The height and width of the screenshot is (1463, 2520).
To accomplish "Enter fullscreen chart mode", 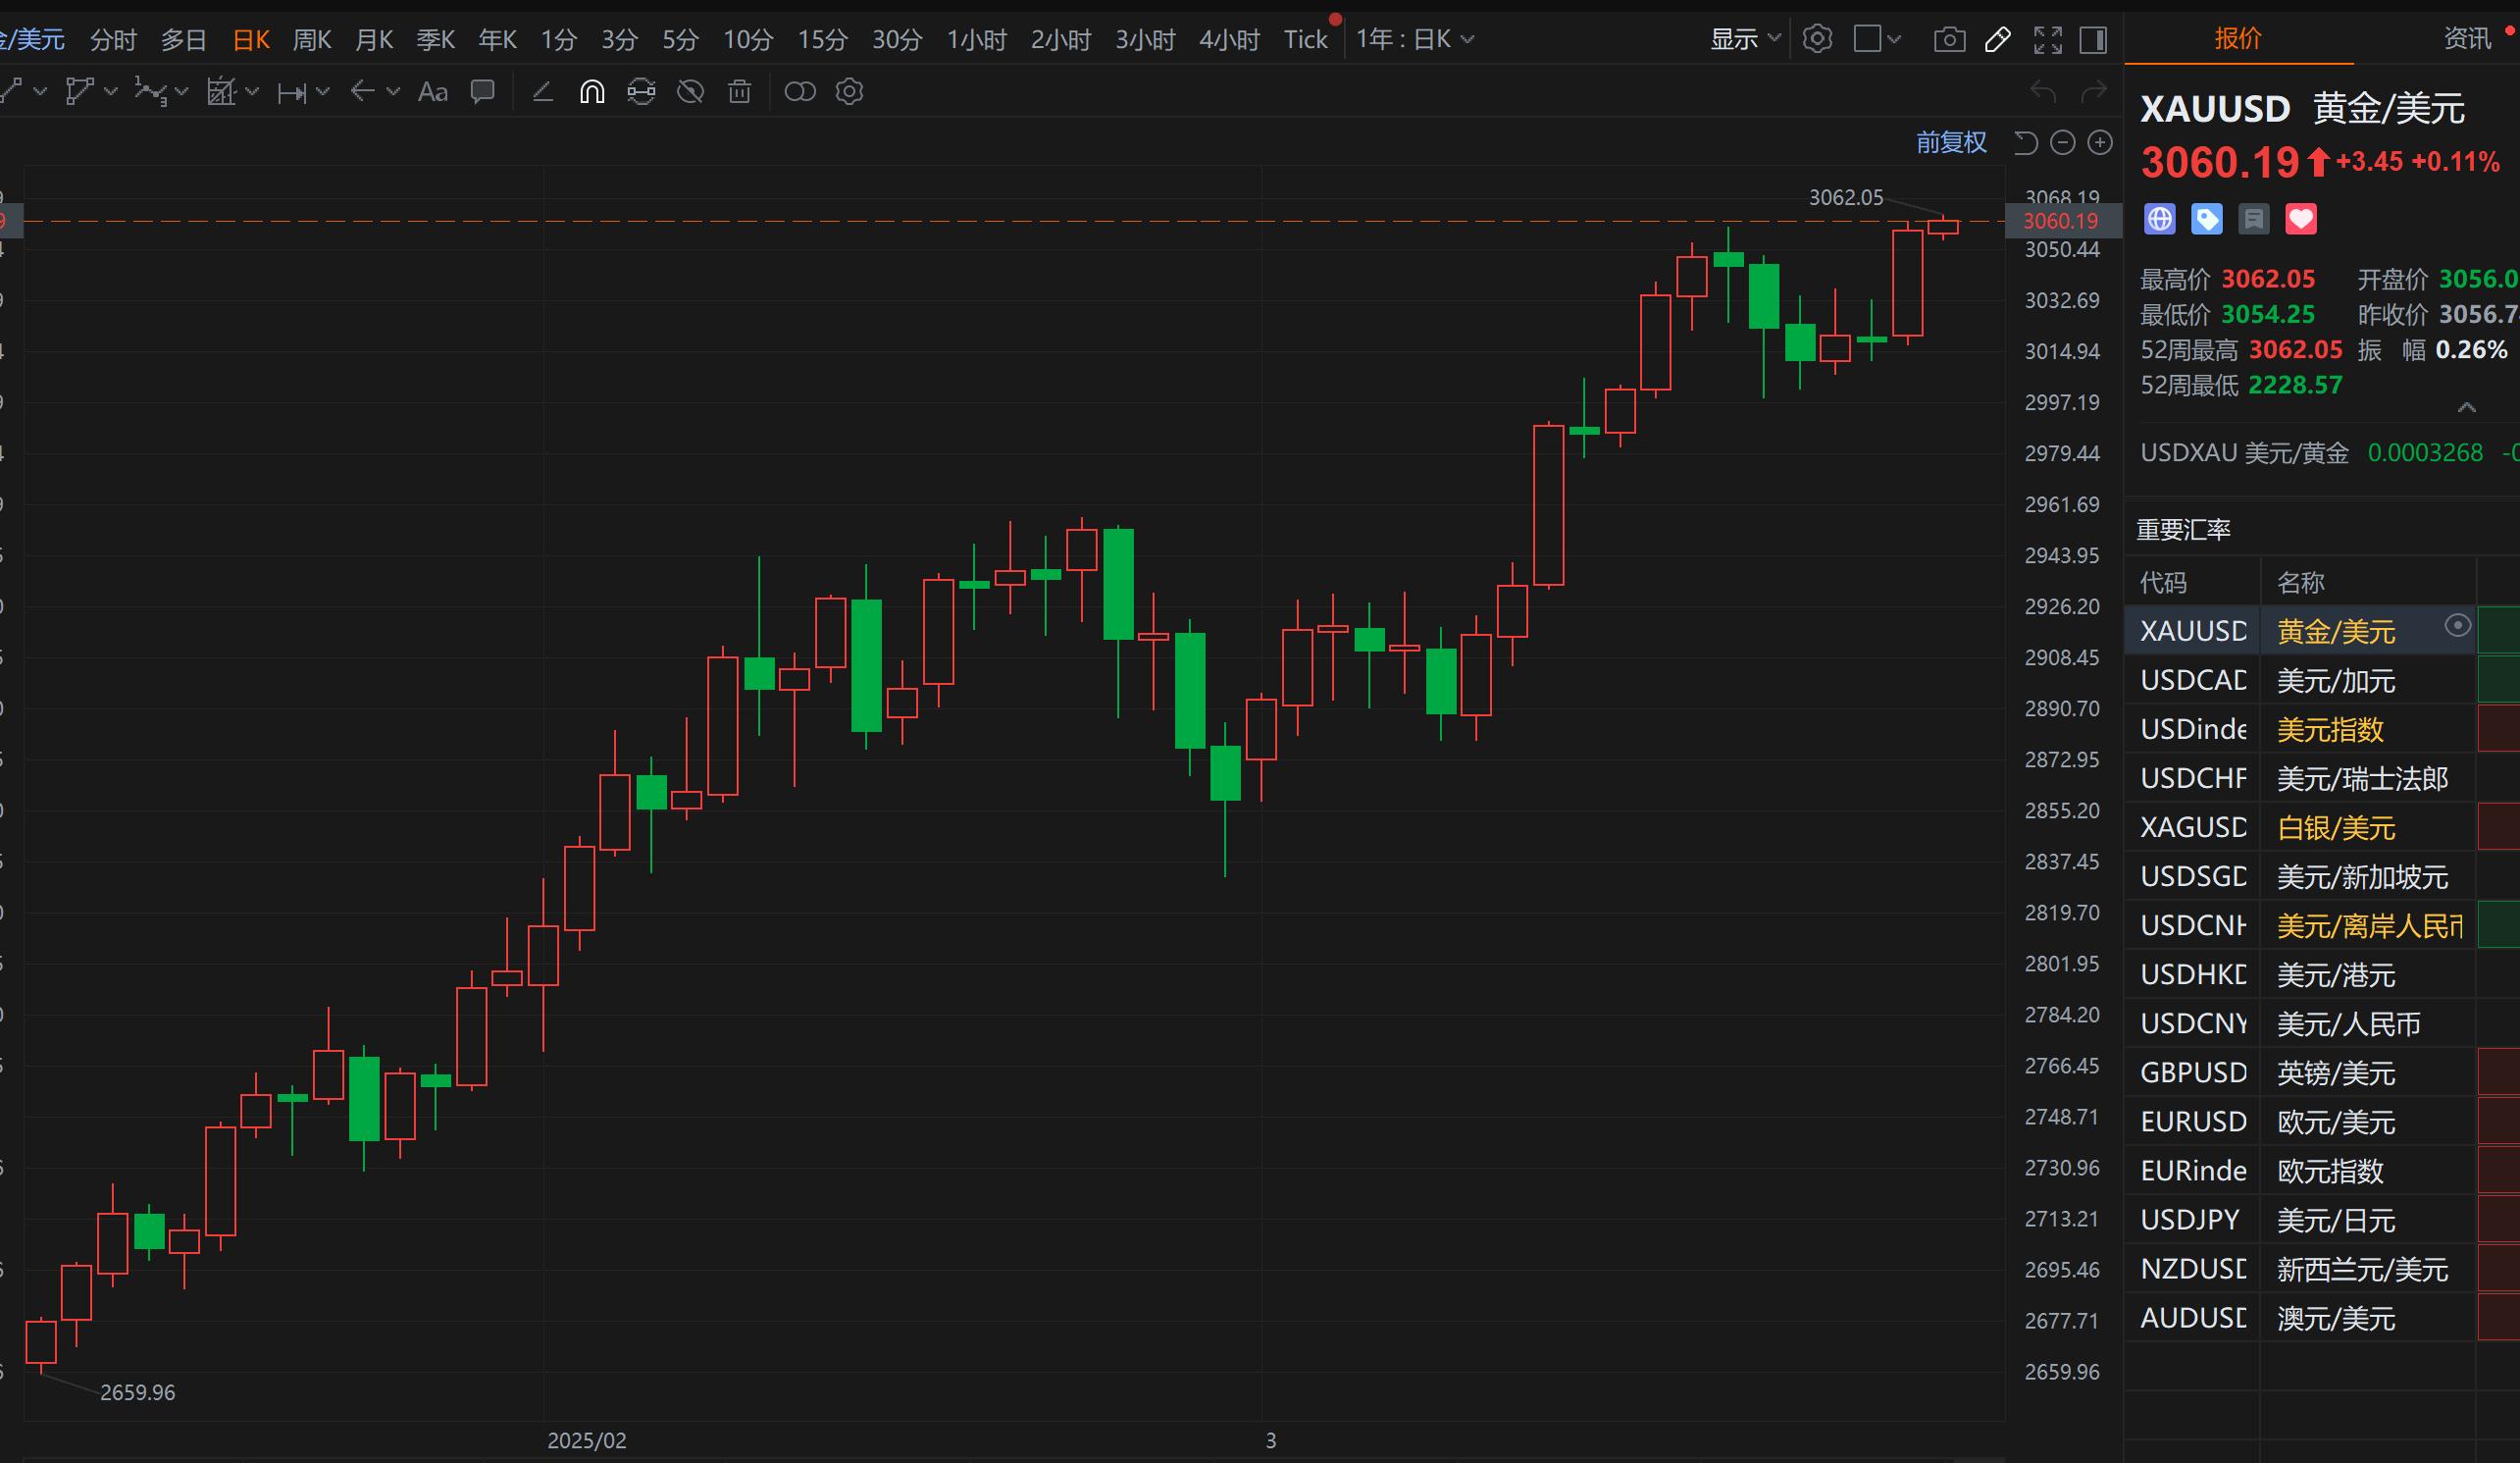I will [2047, 40].
